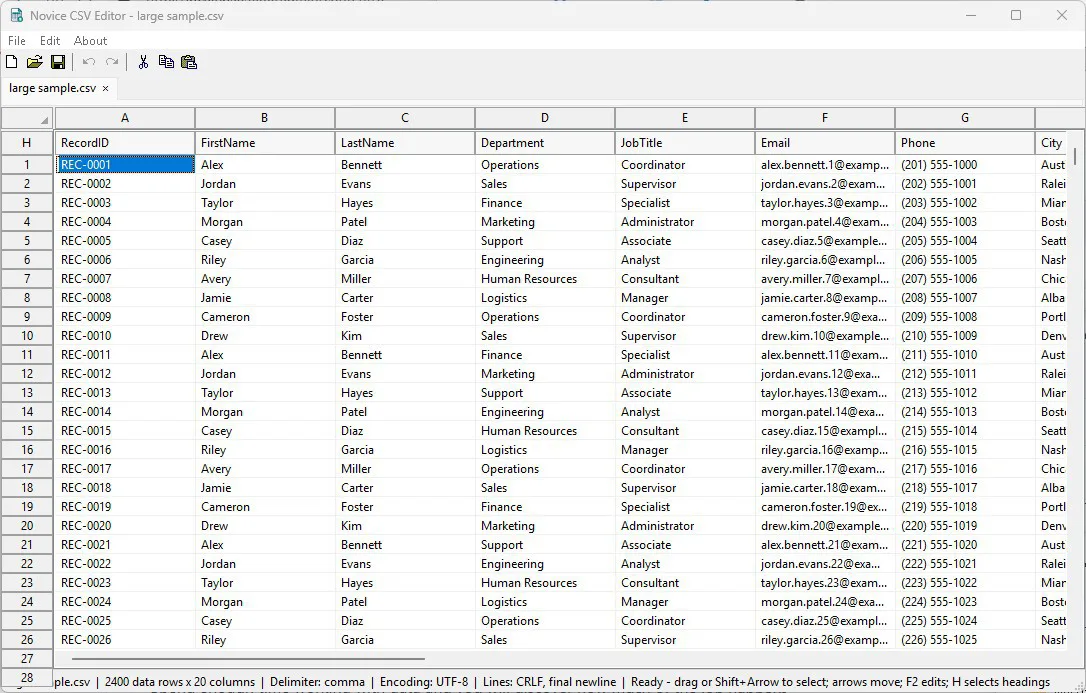Select column G header
This screenshot has height=693, width=1086.
pos(965,118)
